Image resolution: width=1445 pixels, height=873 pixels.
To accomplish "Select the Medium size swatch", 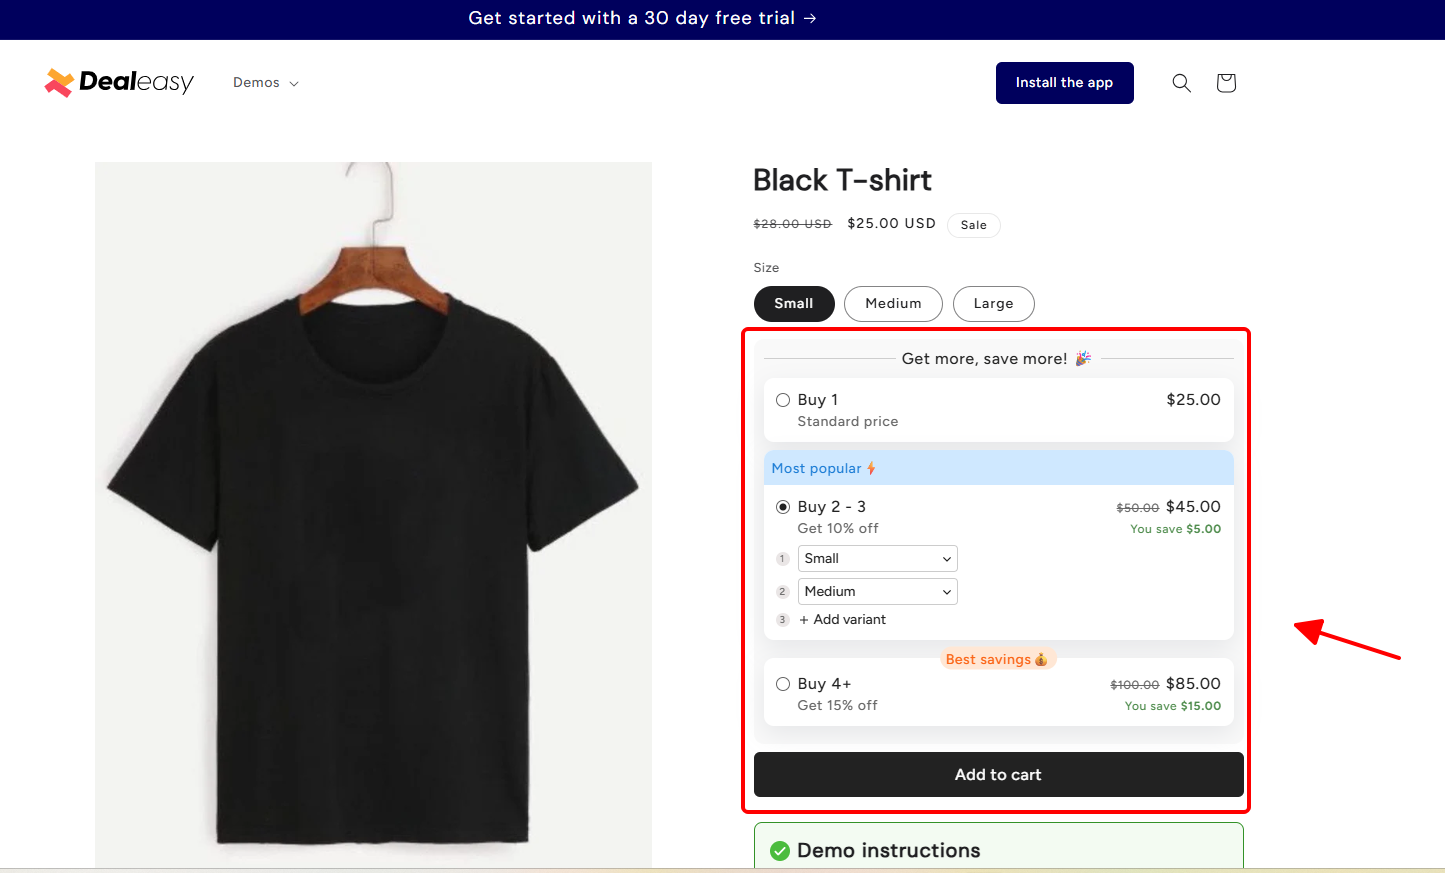I will click(893, 303).
